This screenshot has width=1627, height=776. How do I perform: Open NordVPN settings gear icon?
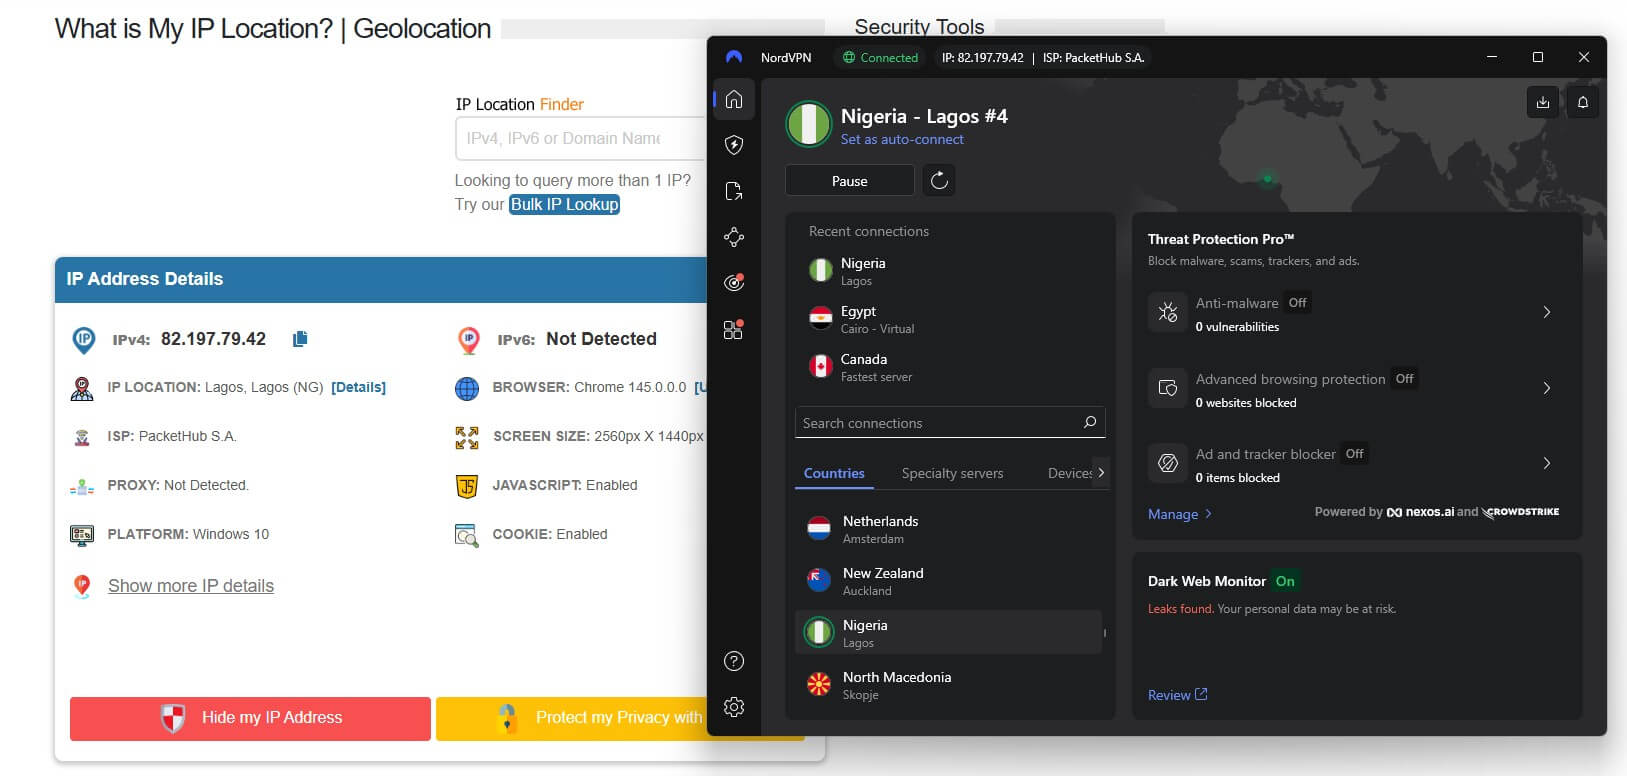point(734,707)
